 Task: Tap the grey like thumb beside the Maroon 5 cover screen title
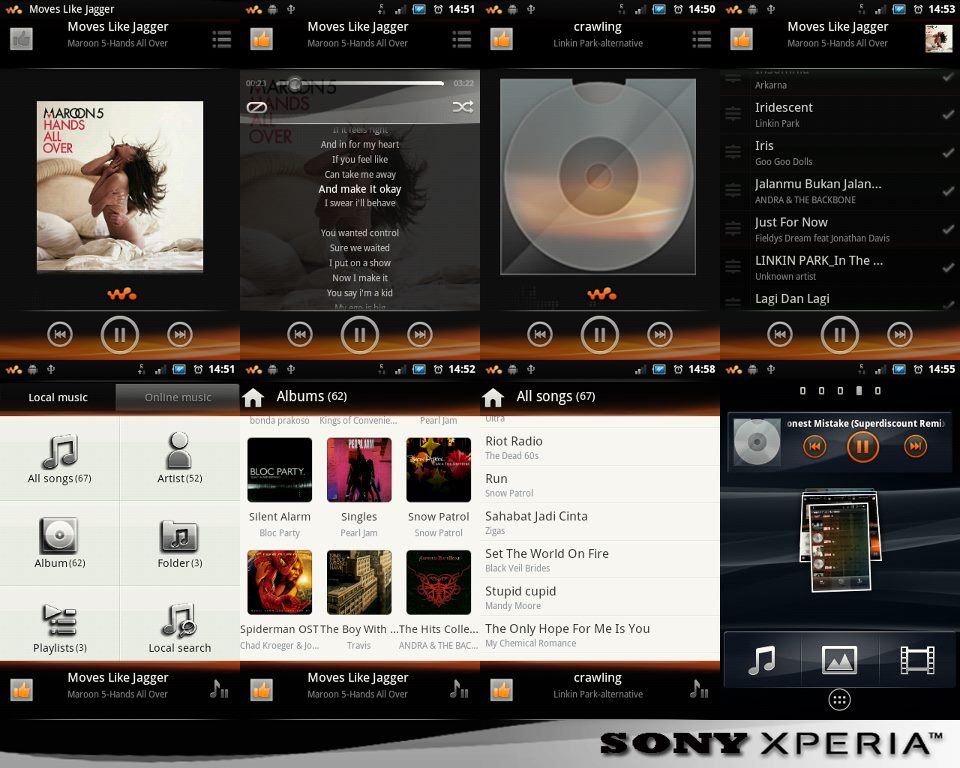coord(21,39)
